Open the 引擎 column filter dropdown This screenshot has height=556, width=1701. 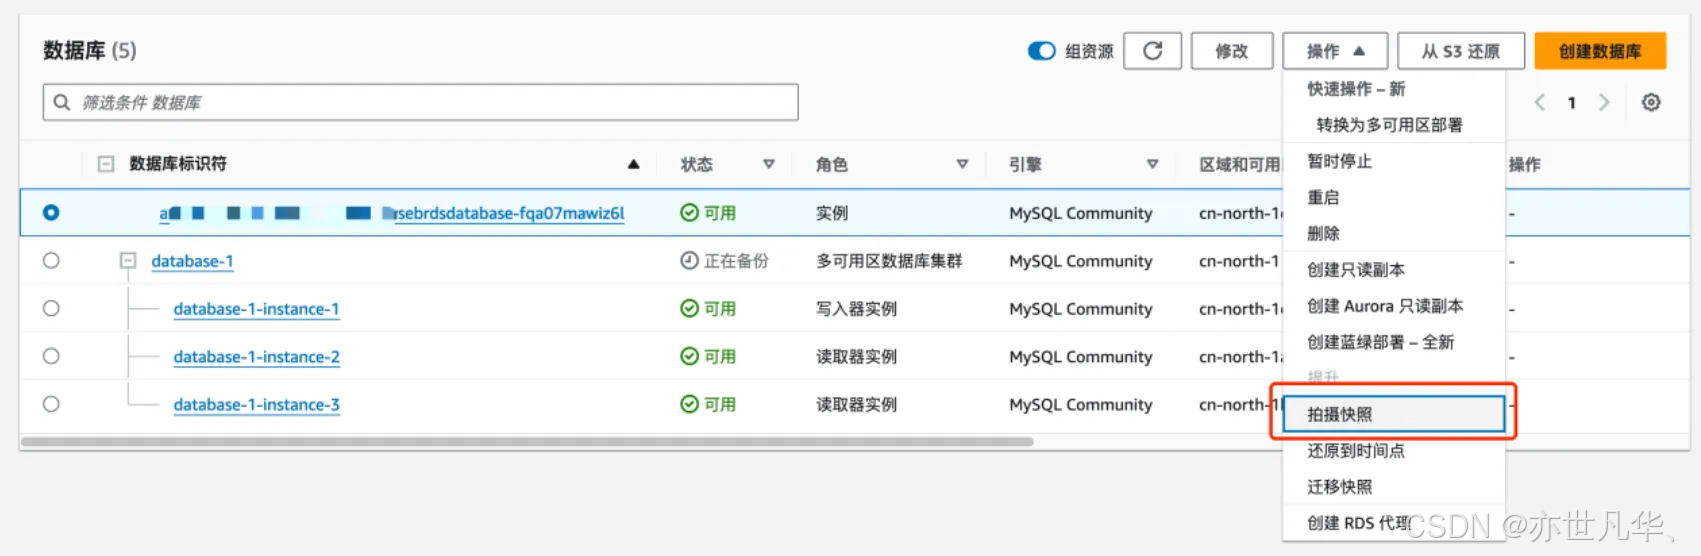tap(1152, 164)
